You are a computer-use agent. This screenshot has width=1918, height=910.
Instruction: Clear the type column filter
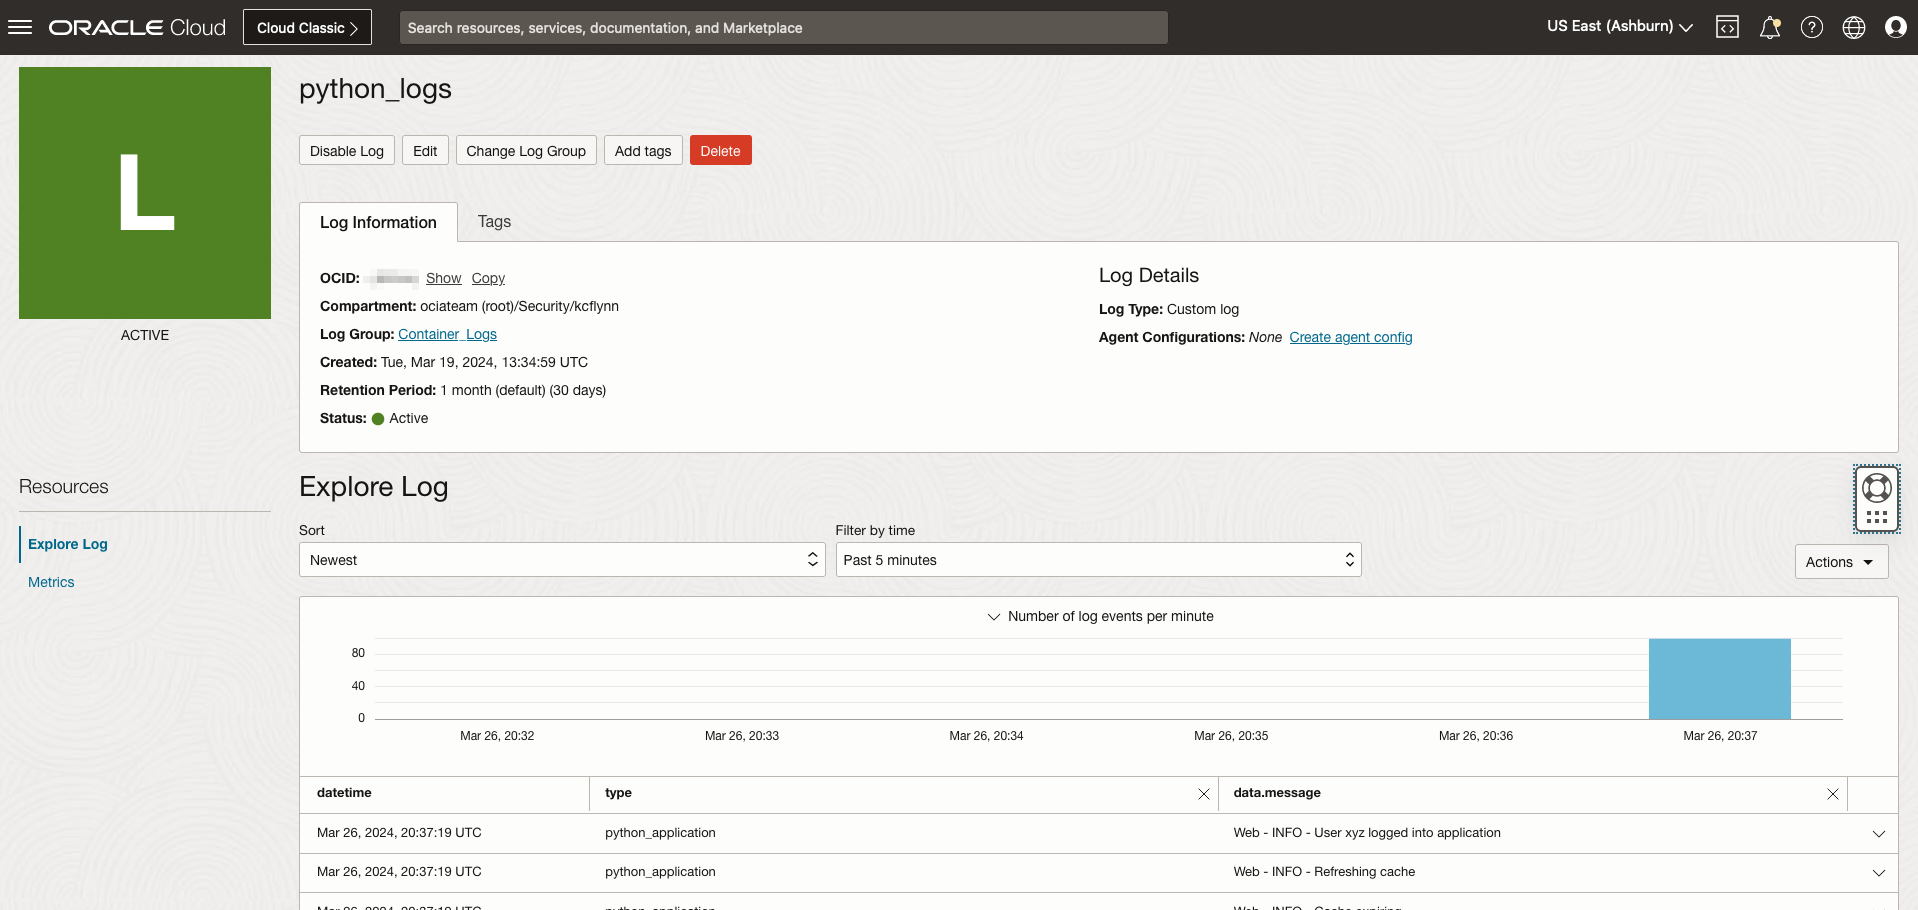point(1203,793)
